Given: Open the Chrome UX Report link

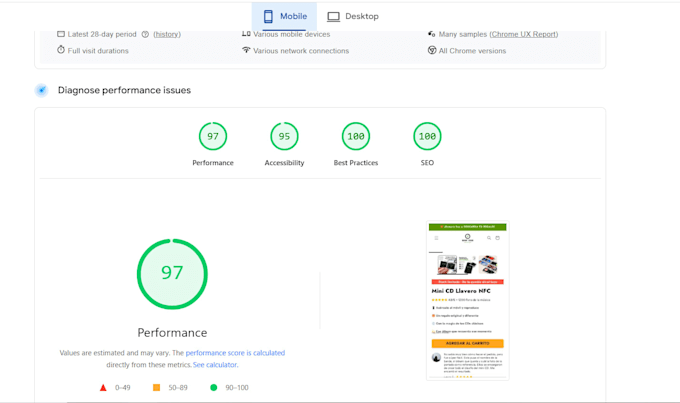Looking at the screenshot, I should point(523,34).
